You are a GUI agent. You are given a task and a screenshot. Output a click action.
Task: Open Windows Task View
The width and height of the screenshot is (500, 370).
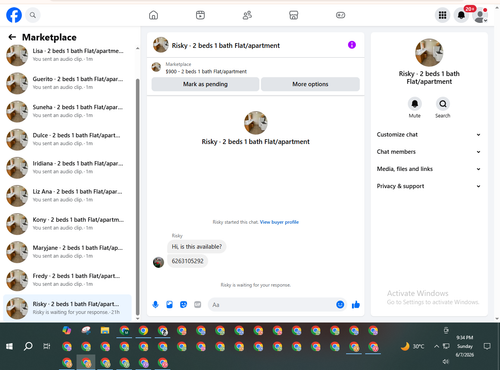[x=47, y=346]
